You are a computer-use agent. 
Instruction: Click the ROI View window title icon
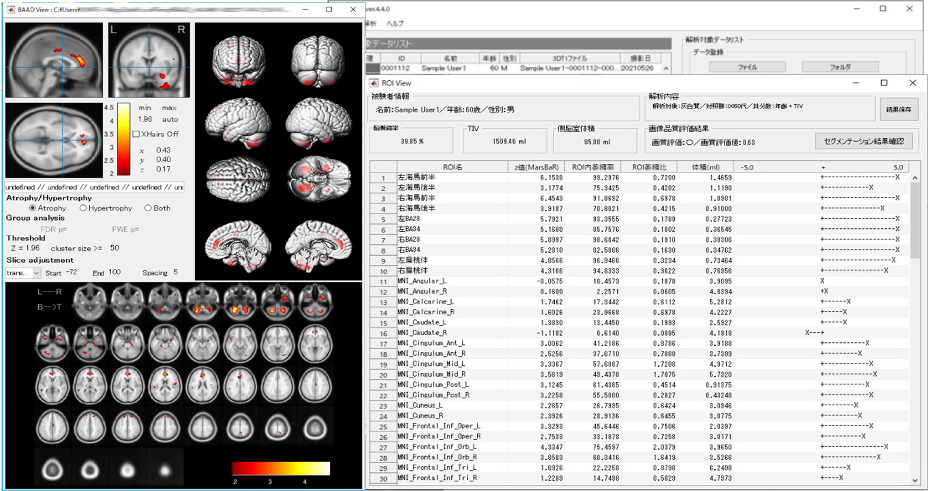pyautogui.click(x=375, y=83)
